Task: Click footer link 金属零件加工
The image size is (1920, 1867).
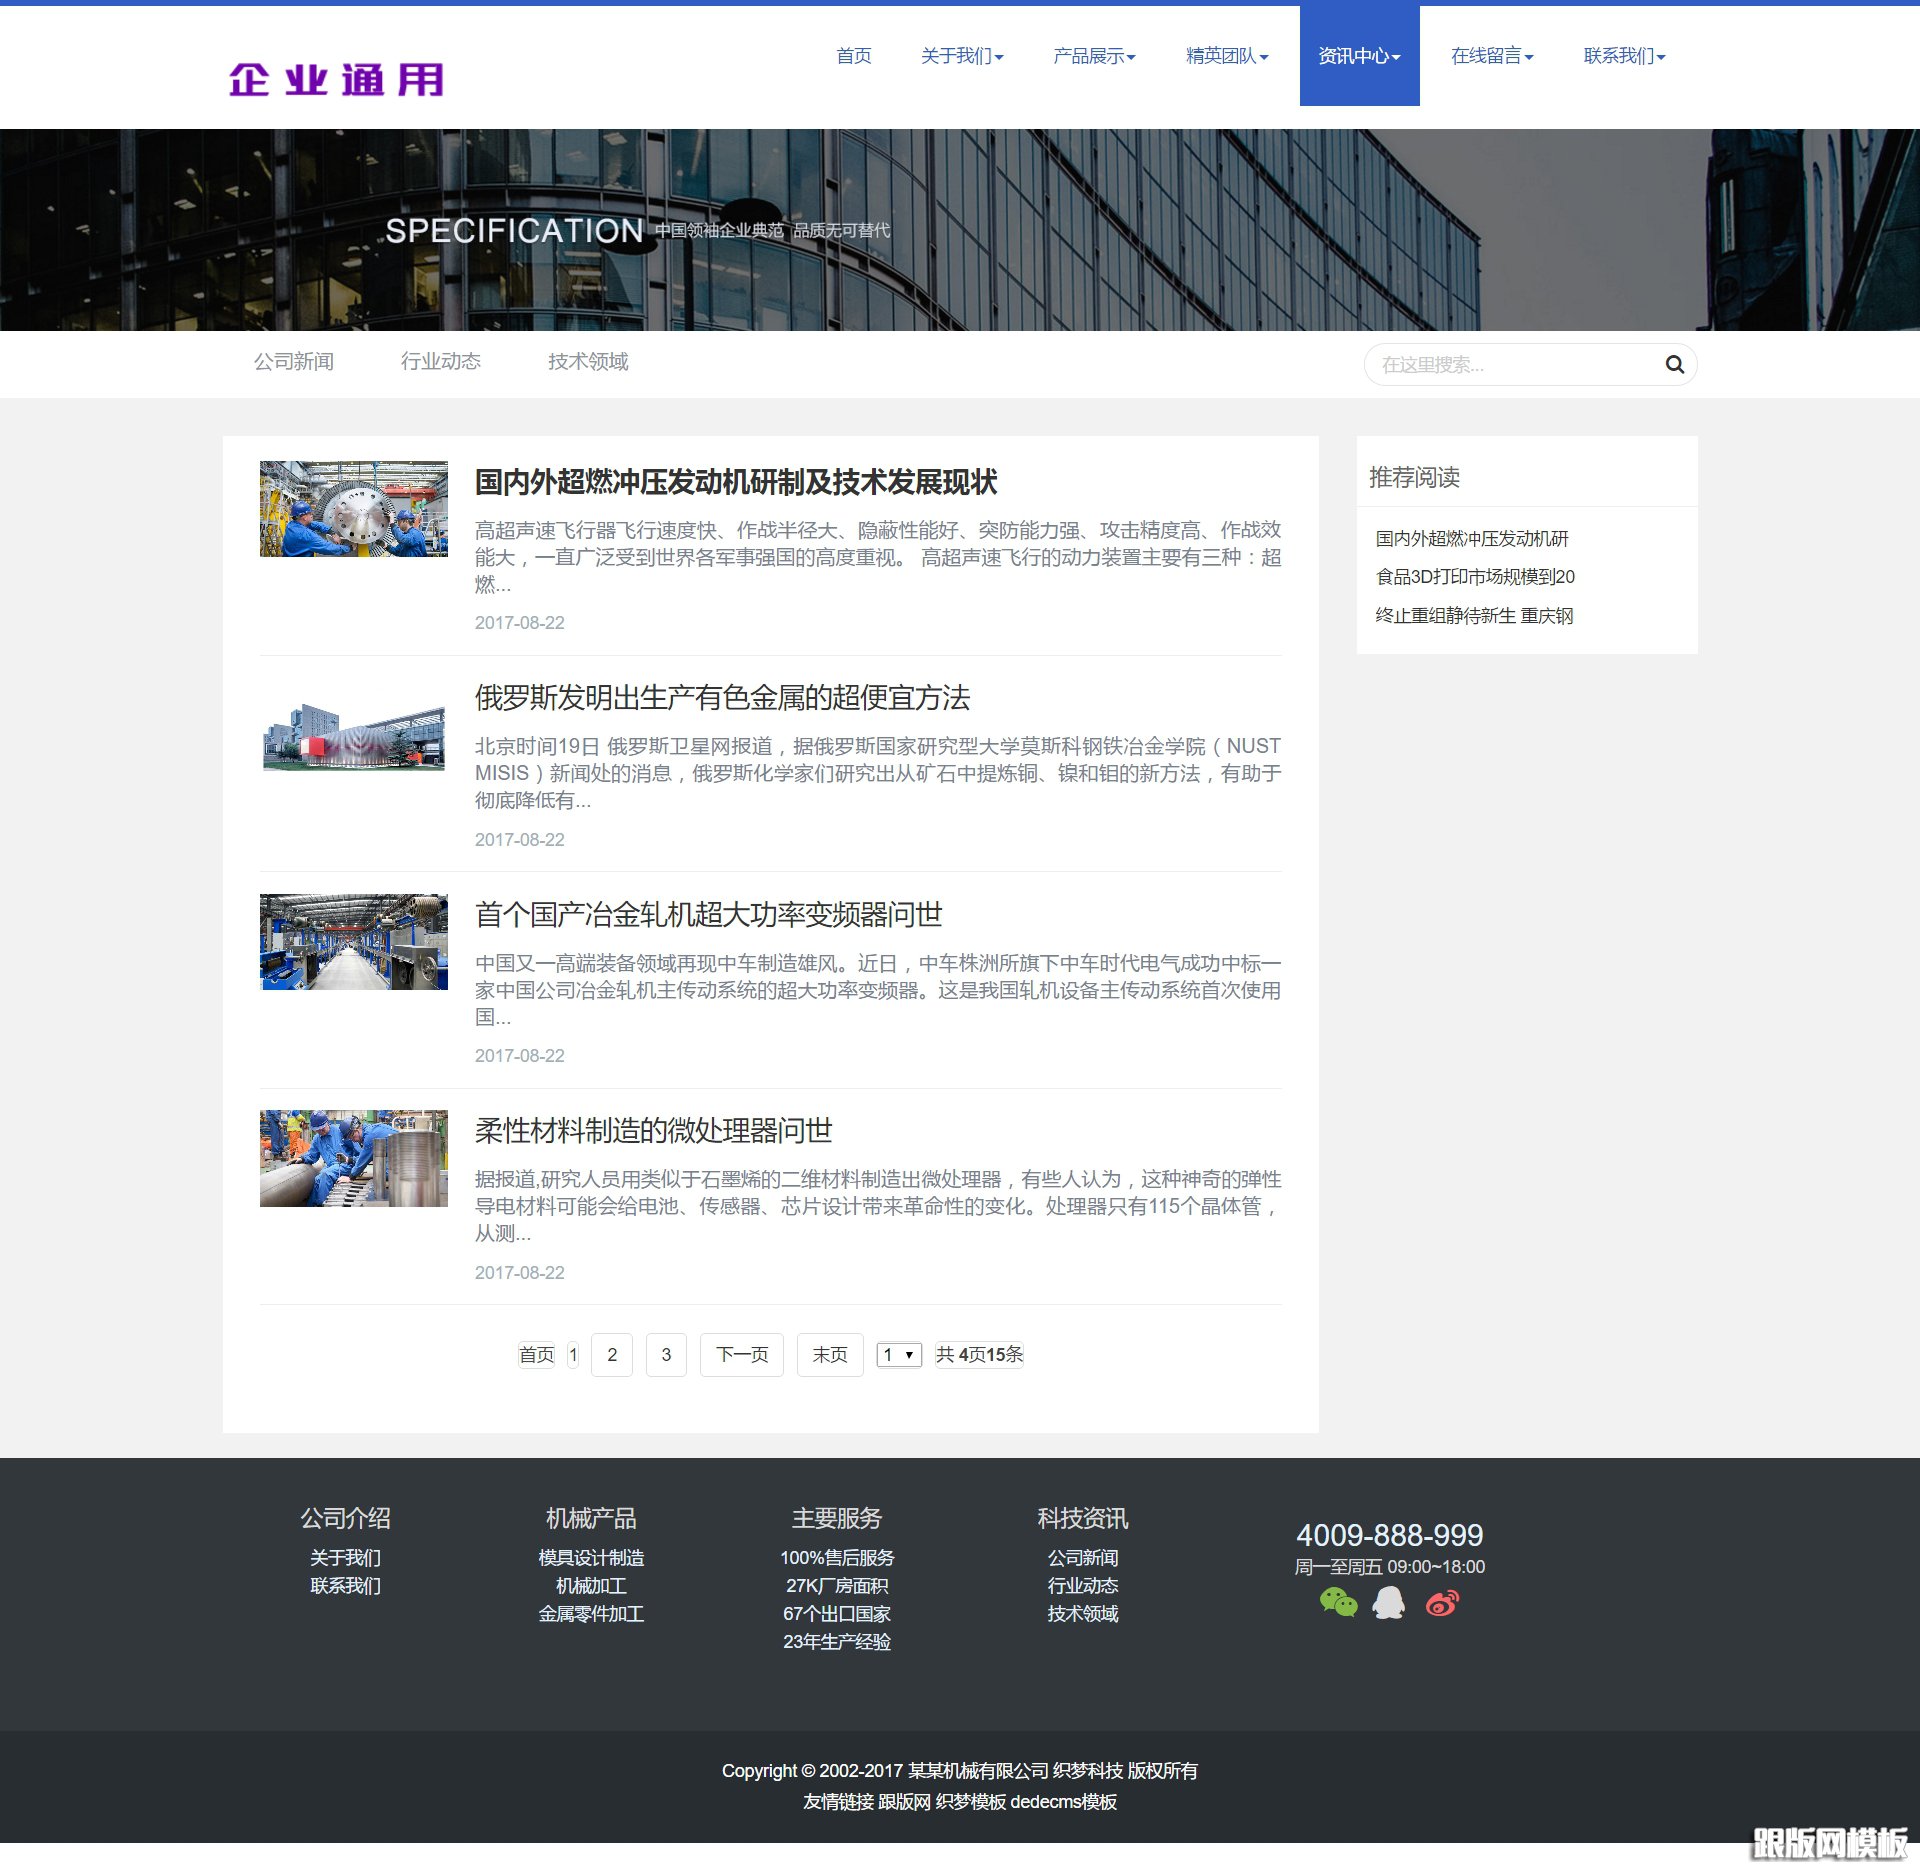Action: tap(591, 1614)
